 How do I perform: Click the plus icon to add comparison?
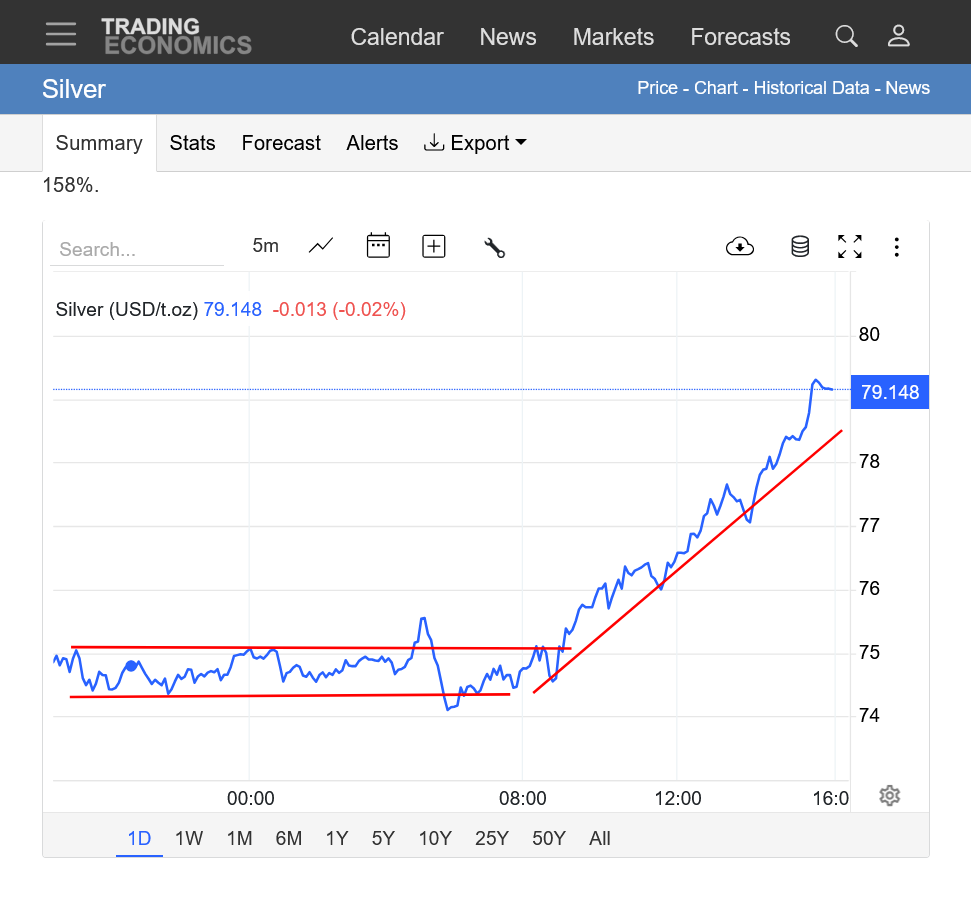434,247
